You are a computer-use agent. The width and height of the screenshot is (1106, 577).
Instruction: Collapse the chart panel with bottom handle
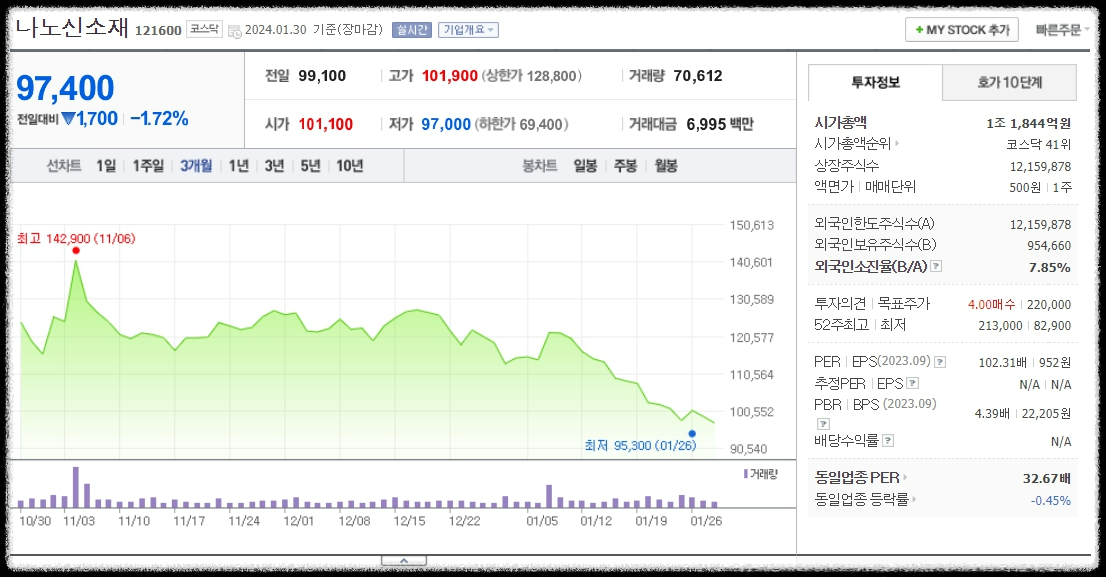tap(403, 561)
